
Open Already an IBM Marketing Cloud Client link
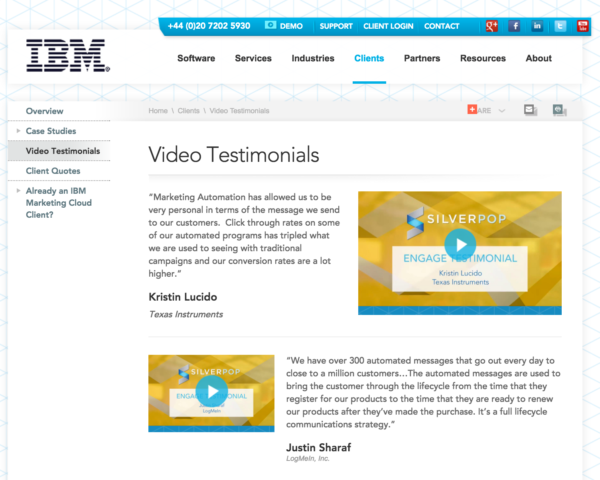pyautogui.click(x=59, y=202)
